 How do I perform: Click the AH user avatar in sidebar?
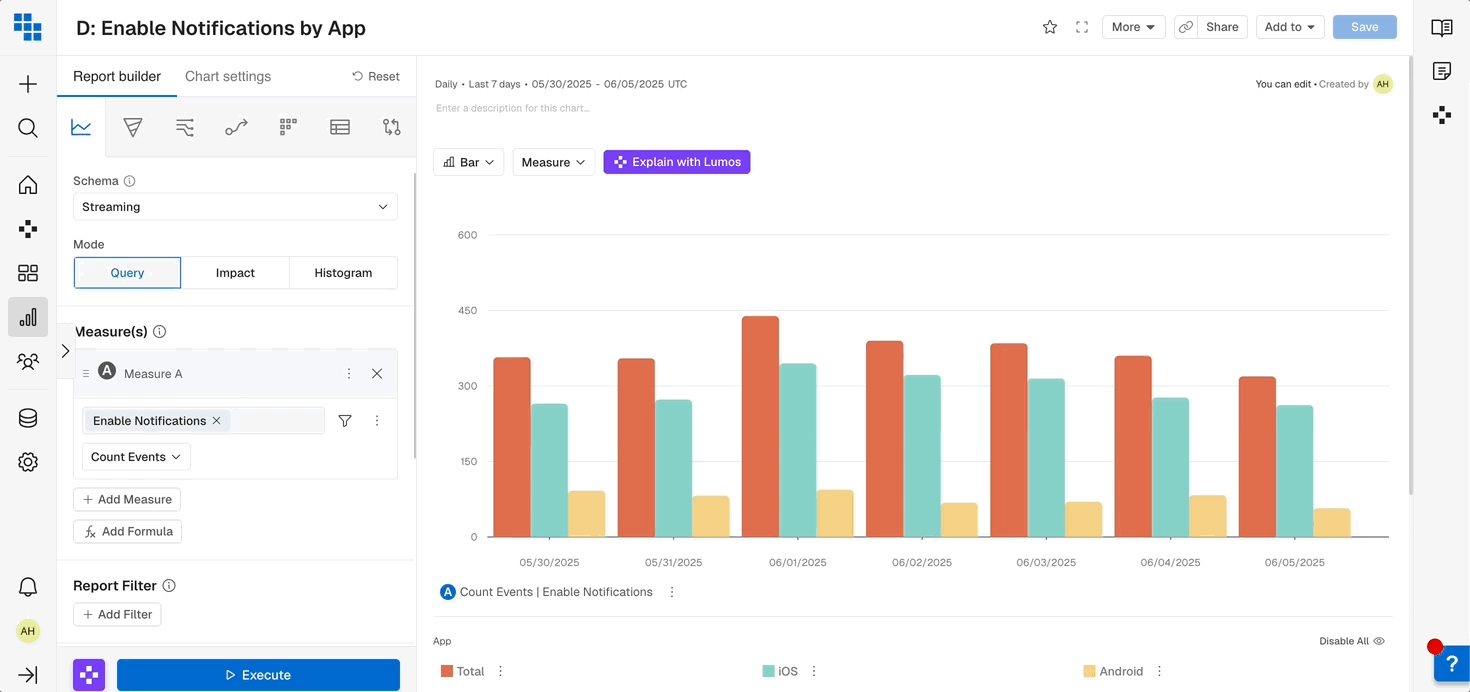pyautogui.click(x=28, y=631)
